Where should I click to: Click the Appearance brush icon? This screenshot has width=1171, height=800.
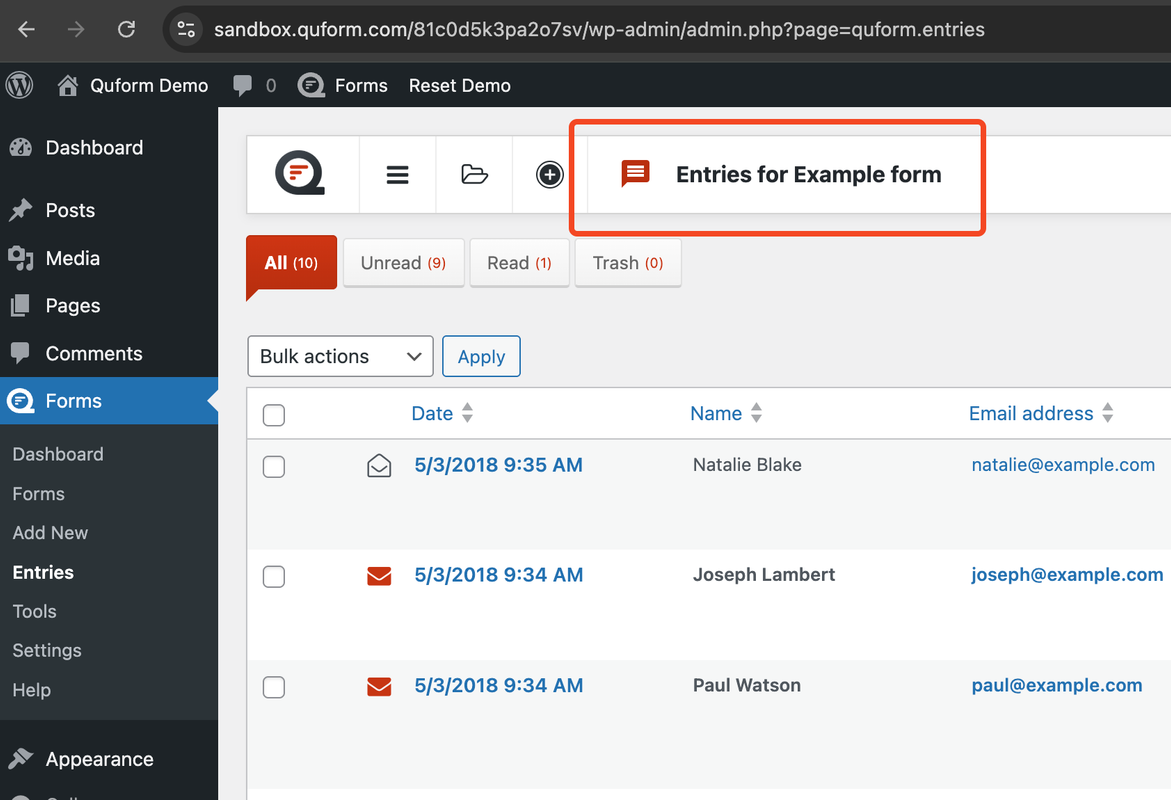click(x=21, y=759)
